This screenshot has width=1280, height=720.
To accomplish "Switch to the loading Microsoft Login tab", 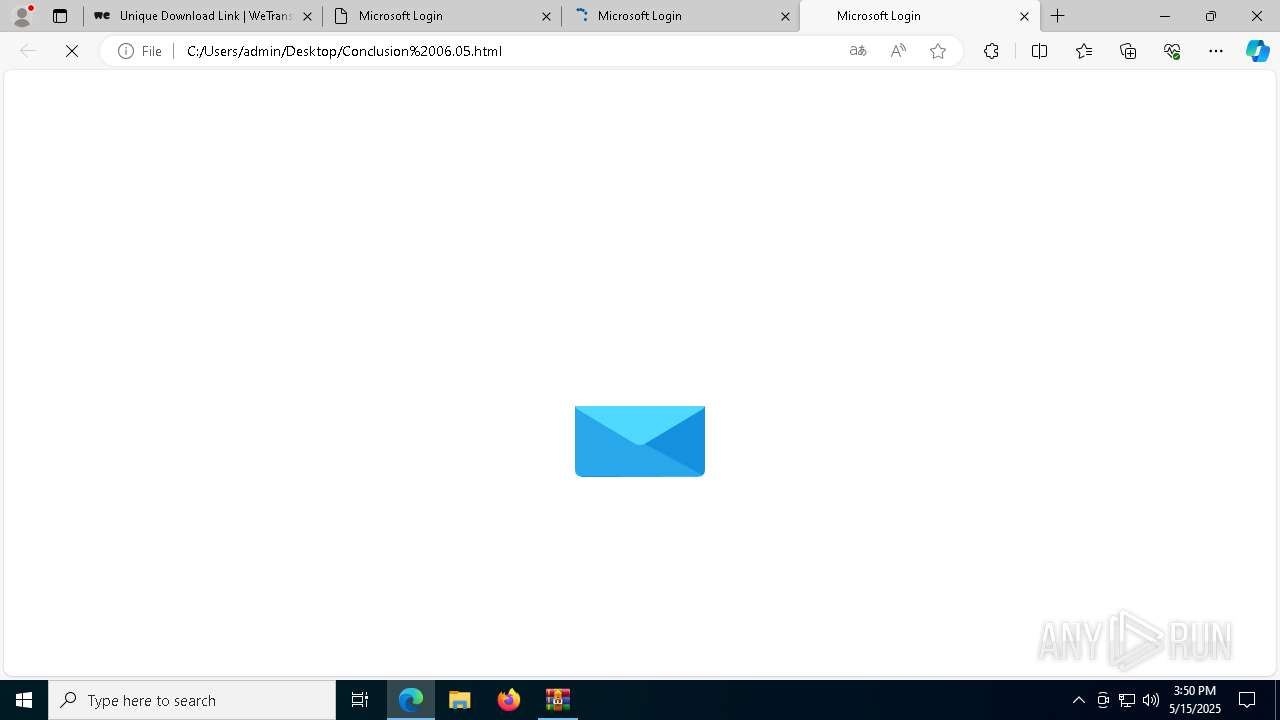I will tap(680, 16).
